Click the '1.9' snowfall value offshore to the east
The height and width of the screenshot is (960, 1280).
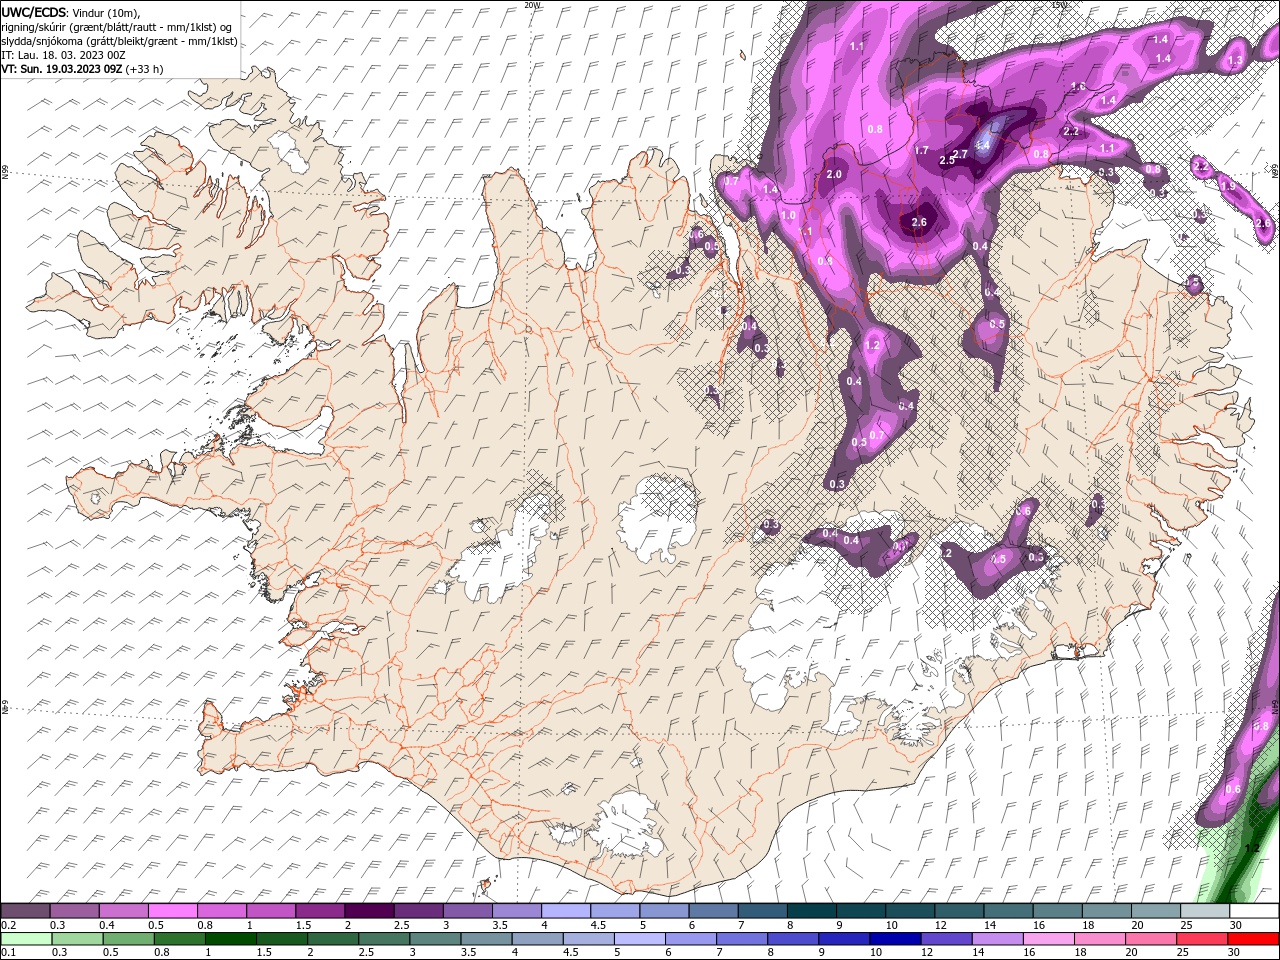(1228, 186)
